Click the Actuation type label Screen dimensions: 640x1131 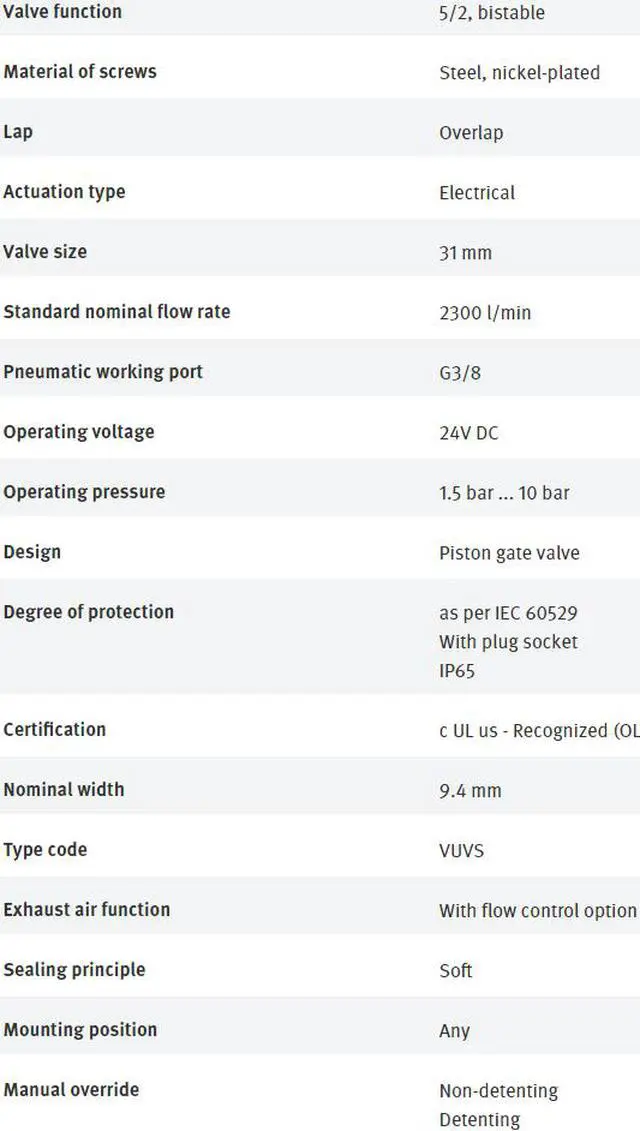tap(64, 192)
